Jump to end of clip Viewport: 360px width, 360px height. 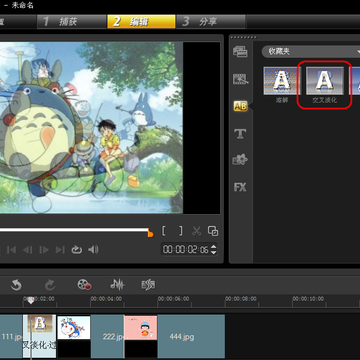click(x=60, y=250)
